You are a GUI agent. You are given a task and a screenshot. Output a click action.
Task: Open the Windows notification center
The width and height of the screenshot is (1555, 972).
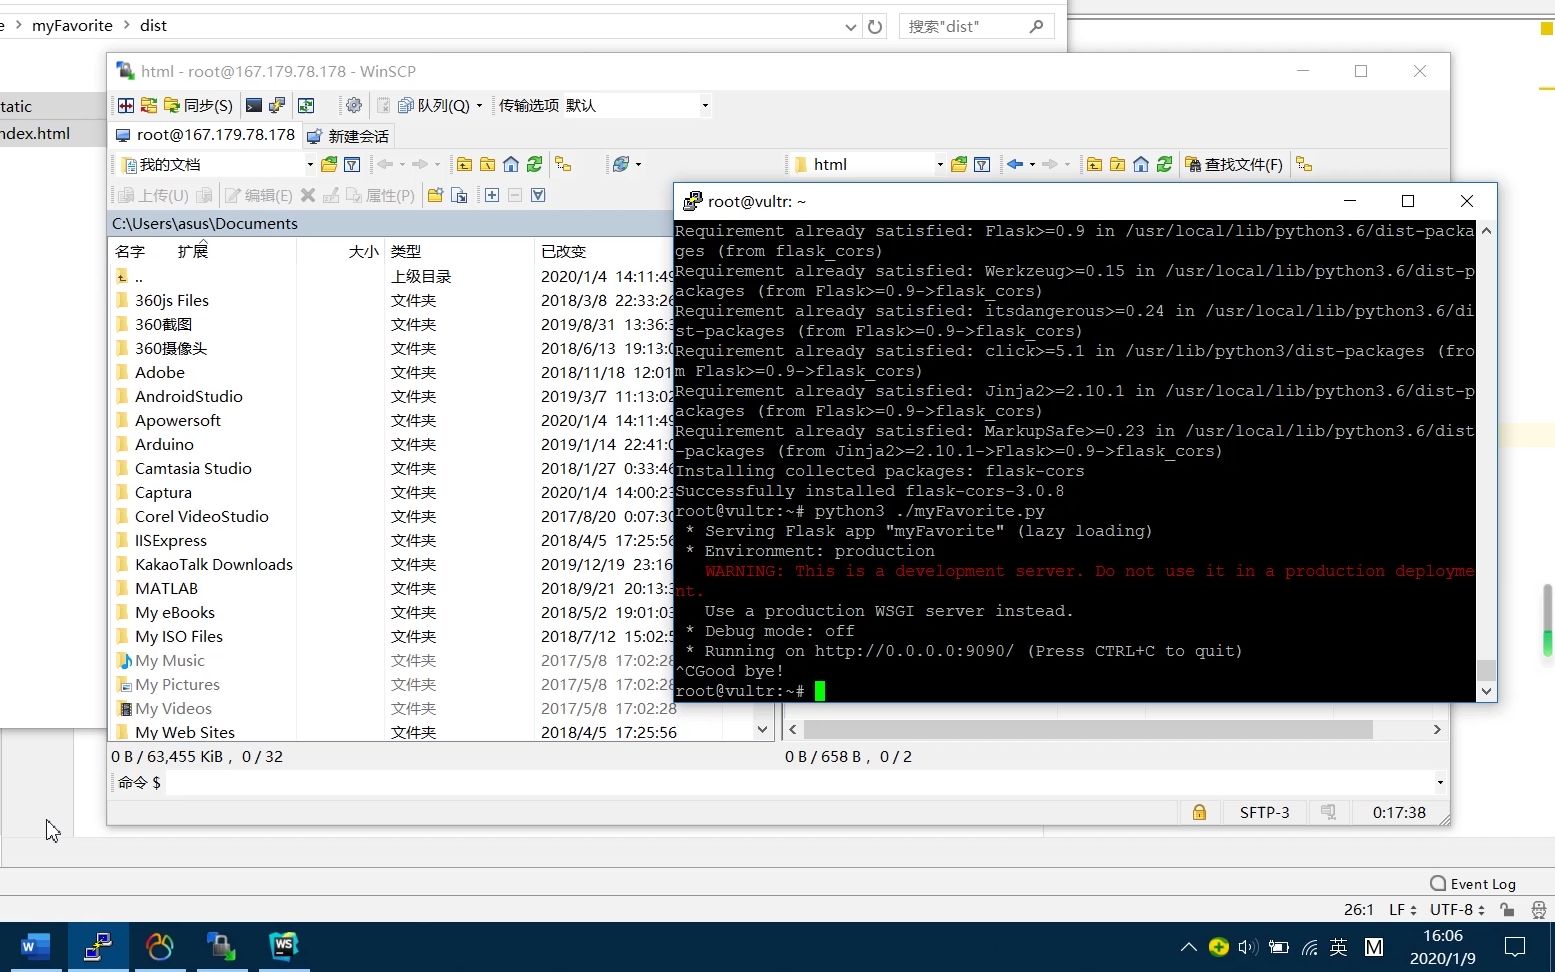(1515, 947)
